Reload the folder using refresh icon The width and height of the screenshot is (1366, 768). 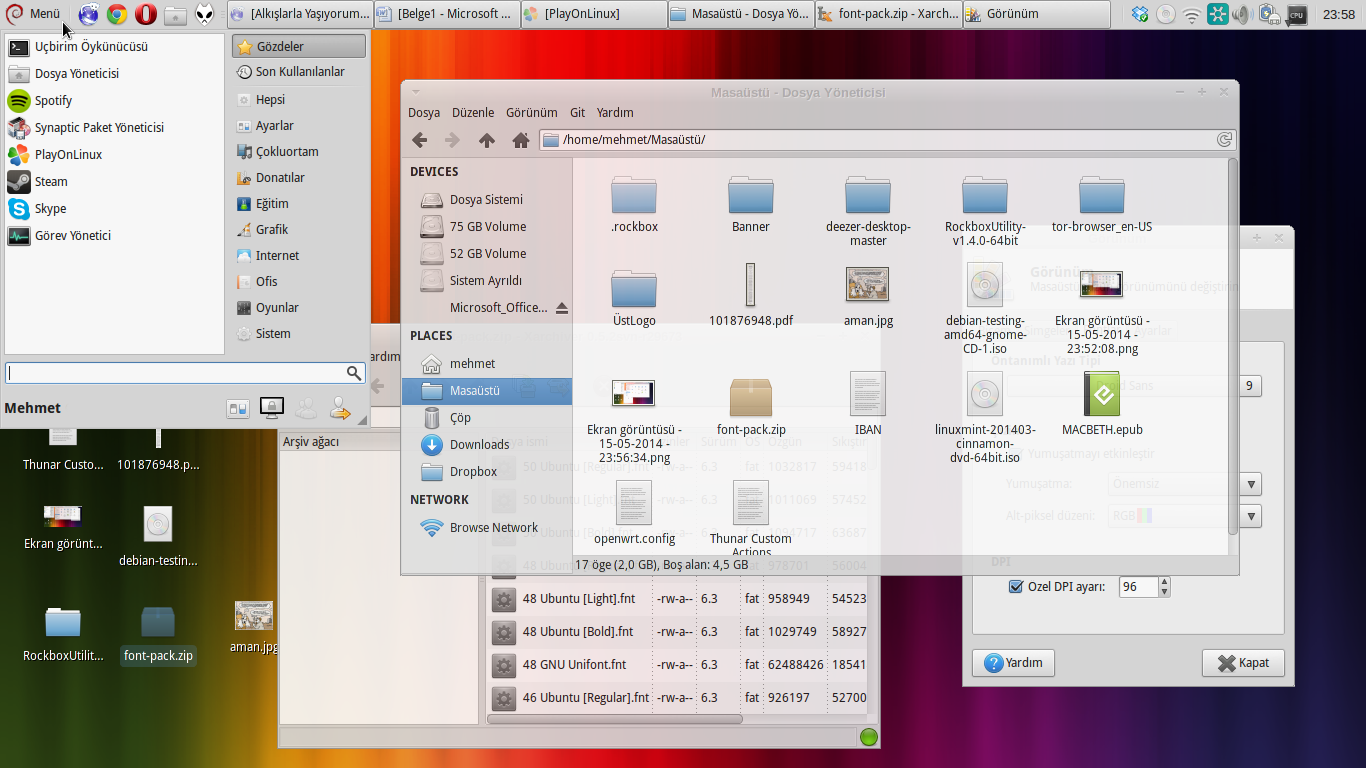click(1224, 140)
